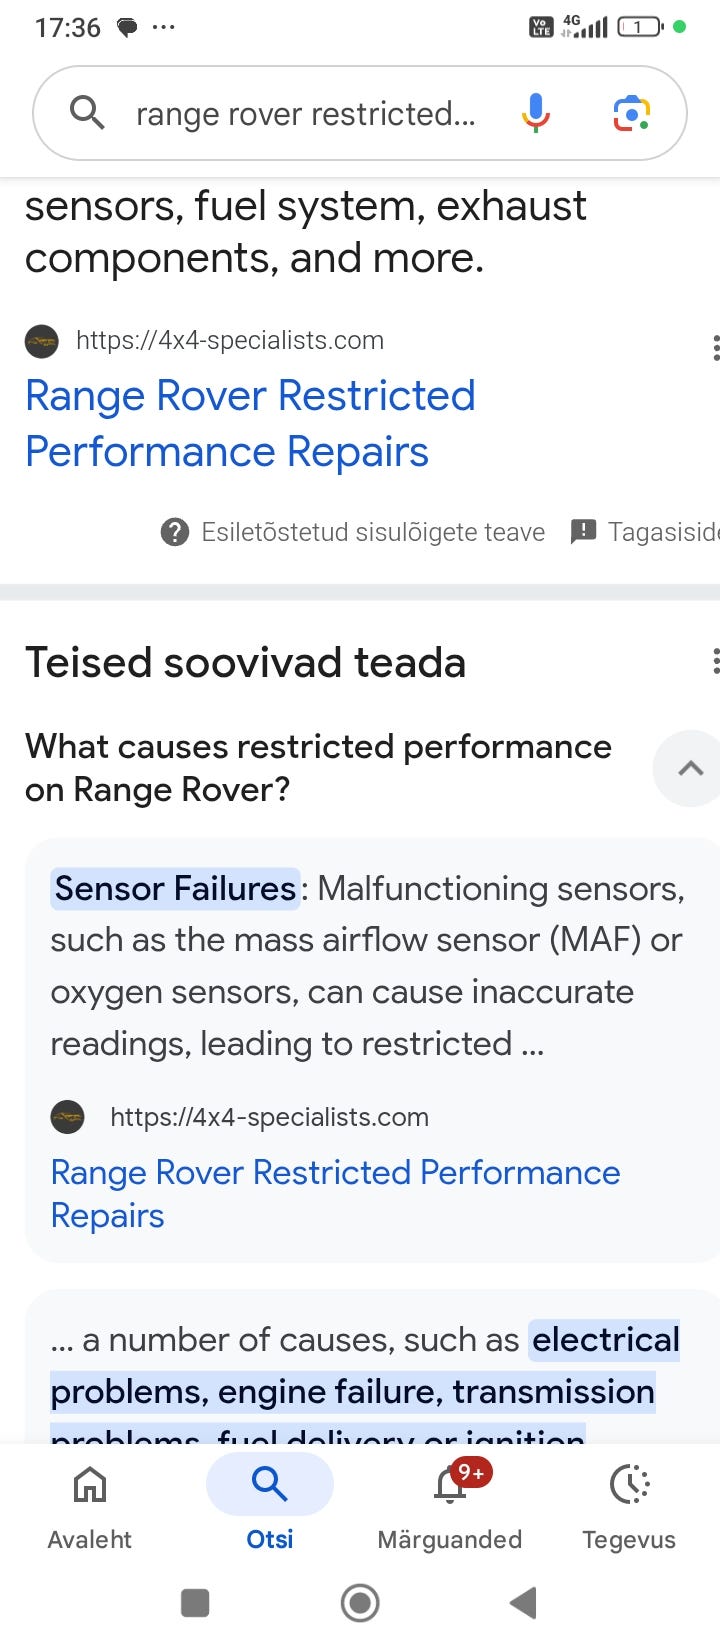This screenshot has width=720, height=1650.
Task: Tap the search query input field
Action: 306,114
